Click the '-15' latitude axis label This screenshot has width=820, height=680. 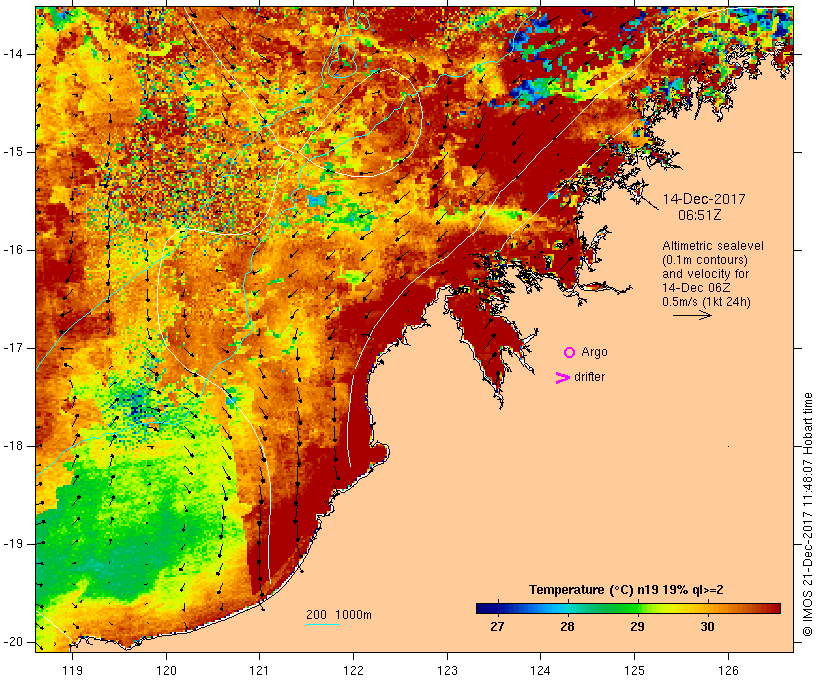pyautogui.click(x=13, y=152)
